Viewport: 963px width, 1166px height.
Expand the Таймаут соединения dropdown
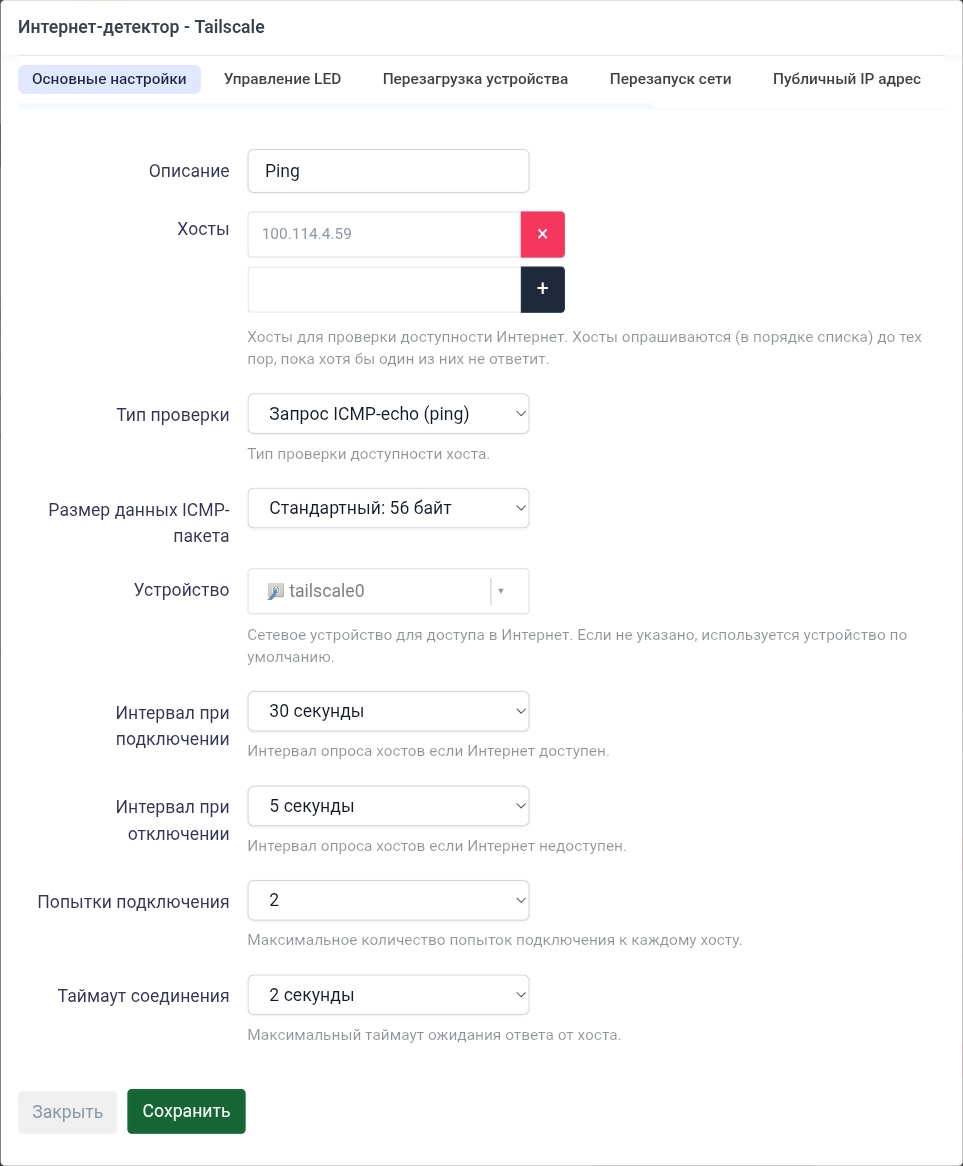click(x=388, y=994)
